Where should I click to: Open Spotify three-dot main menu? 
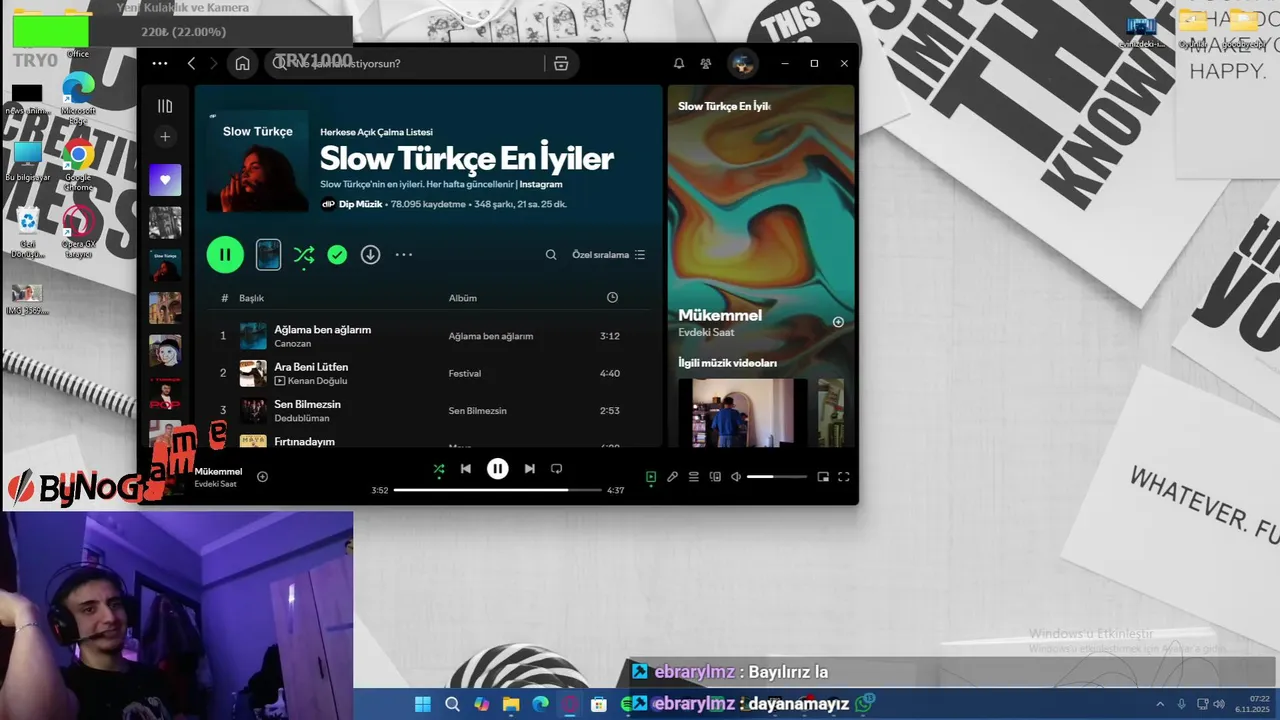point(160,63)
